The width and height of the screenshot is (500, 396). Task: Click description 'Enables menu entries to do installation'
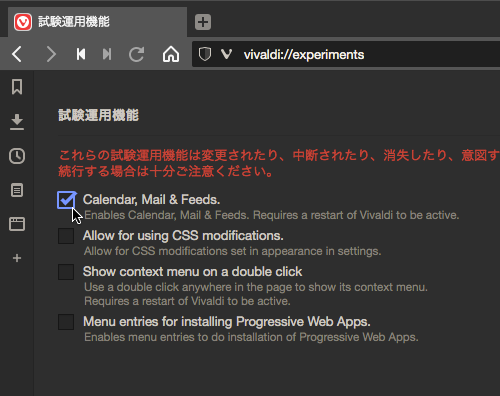[x=251, y=337]
